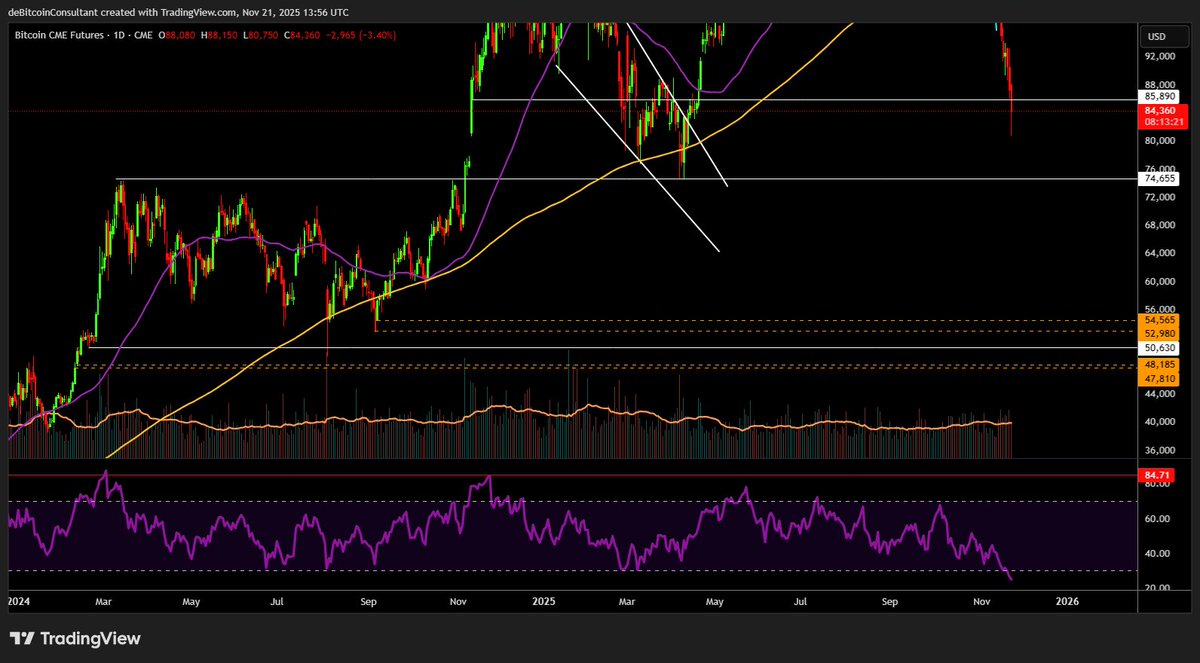Screen dimensions: 1200x663
Task: Click the orange 48,185 price label
Action: 1159,366
